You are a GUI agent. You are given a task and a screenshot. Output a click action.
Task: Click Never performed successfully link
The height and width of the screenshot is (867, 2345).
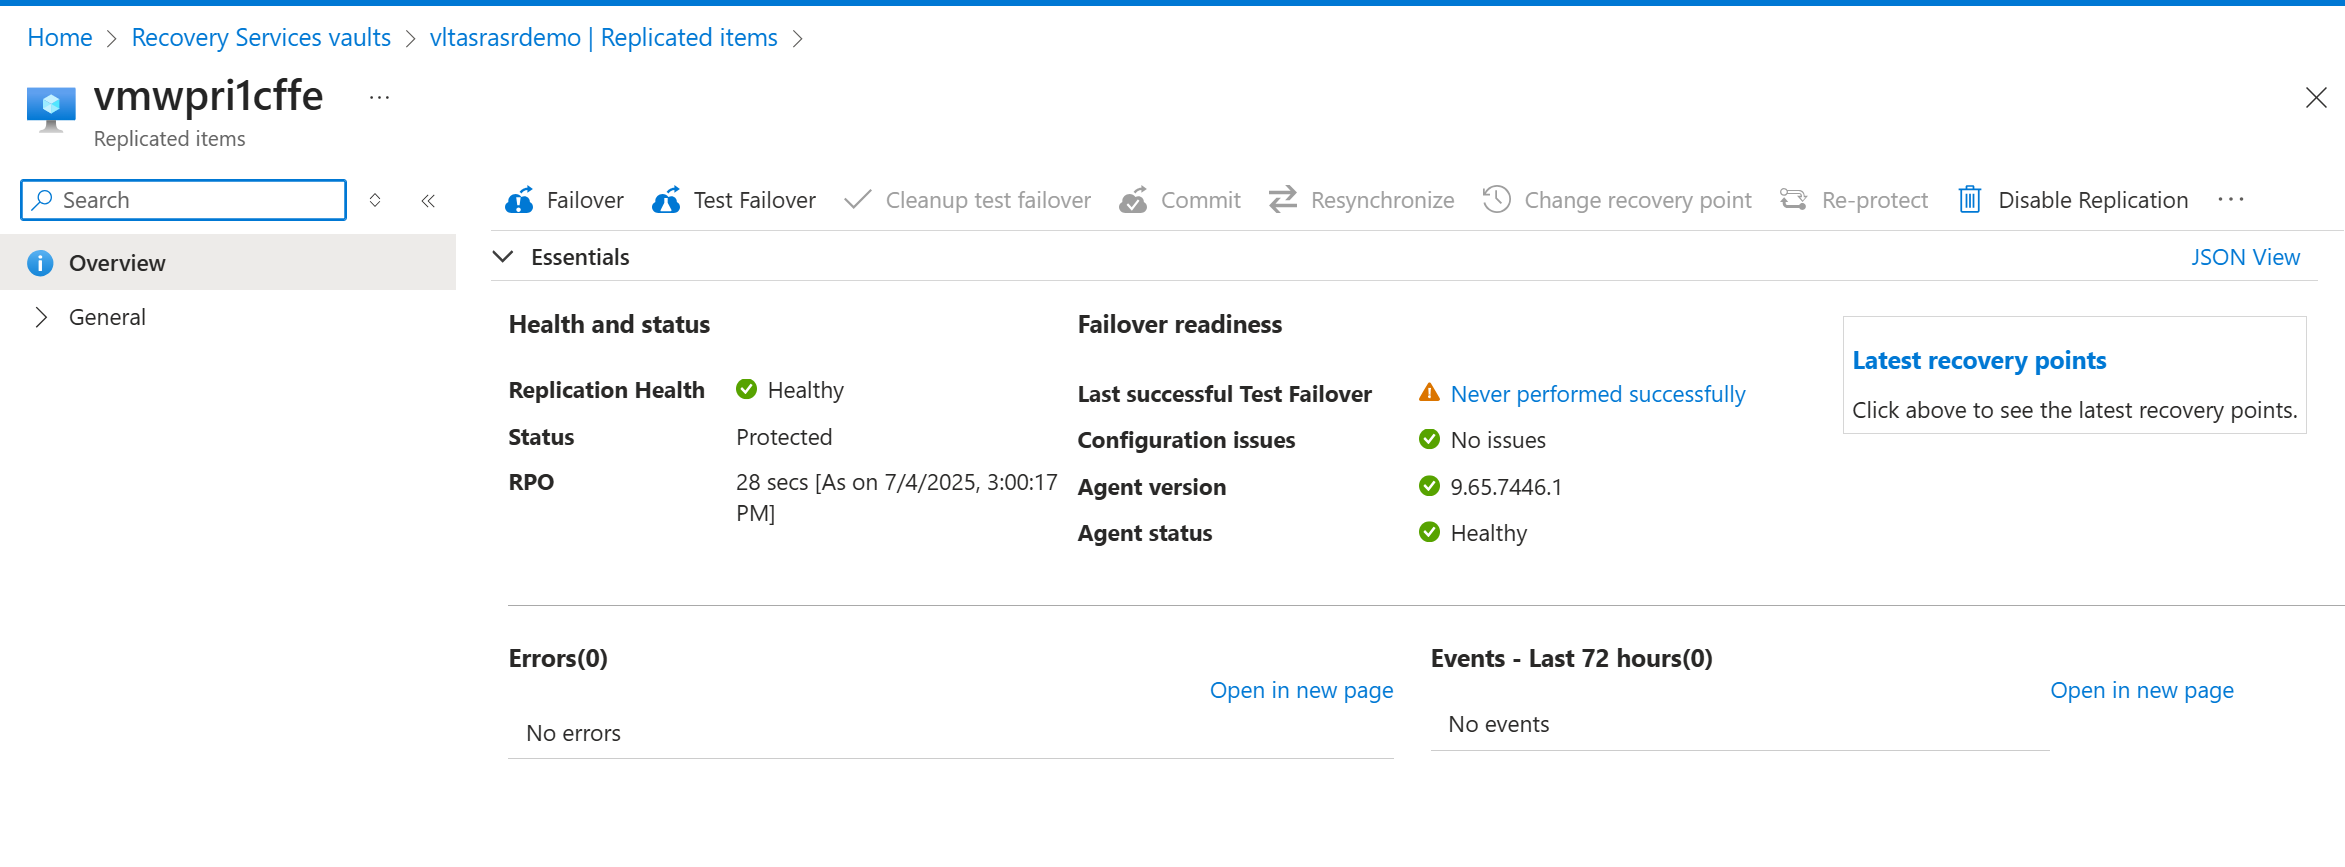tap(1597, 394)
